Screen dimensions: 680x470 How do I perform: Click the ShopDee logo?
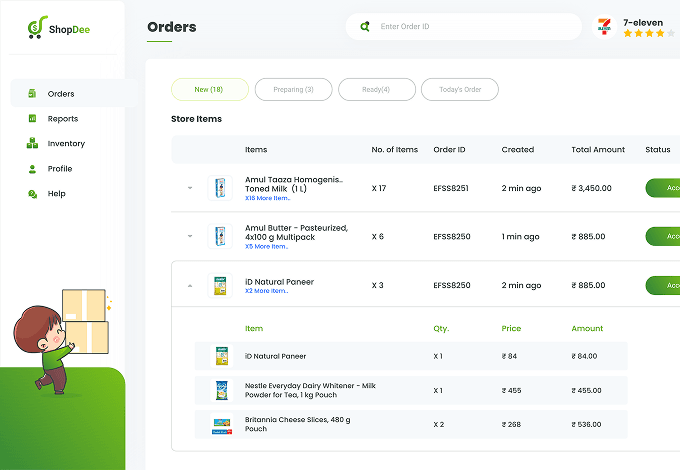[59, 27]
